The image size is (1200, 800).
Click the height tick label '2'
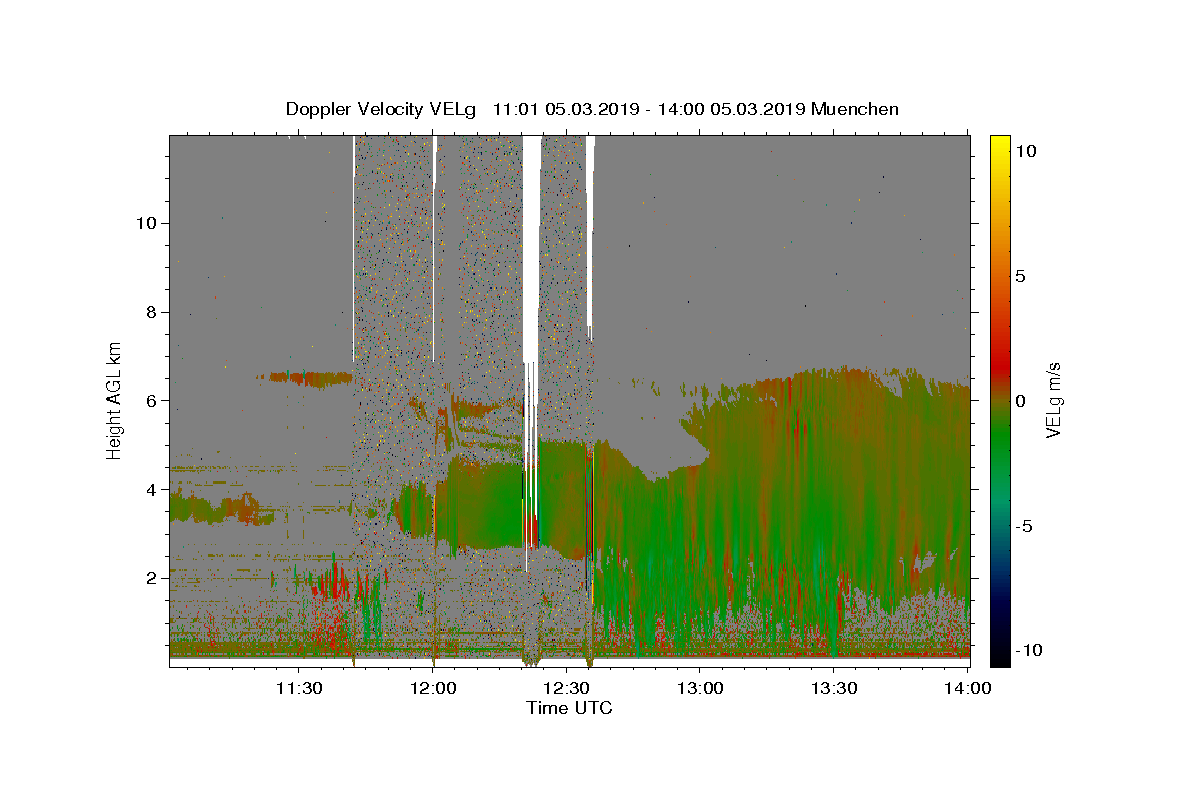[x=150, y=578]
